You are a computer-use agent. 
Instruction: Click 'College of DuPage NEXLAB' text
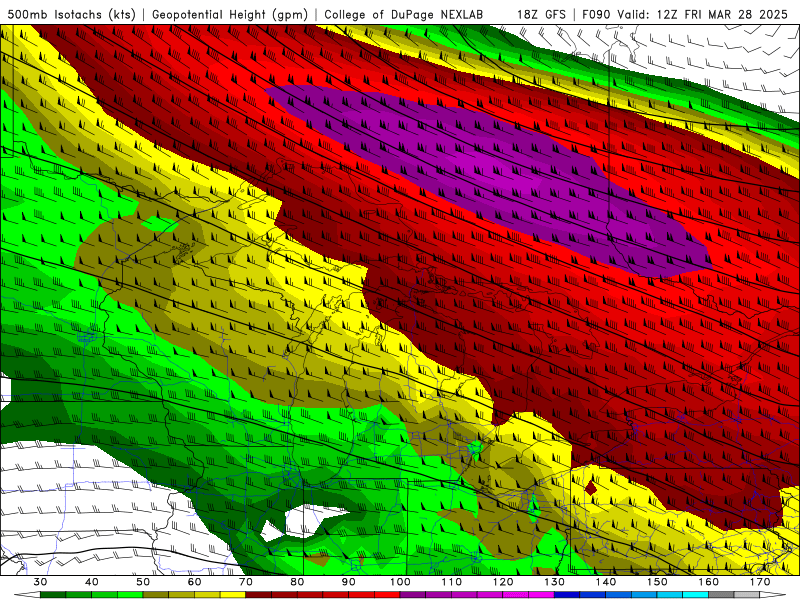pyautogui.click(x=404, y=15)
